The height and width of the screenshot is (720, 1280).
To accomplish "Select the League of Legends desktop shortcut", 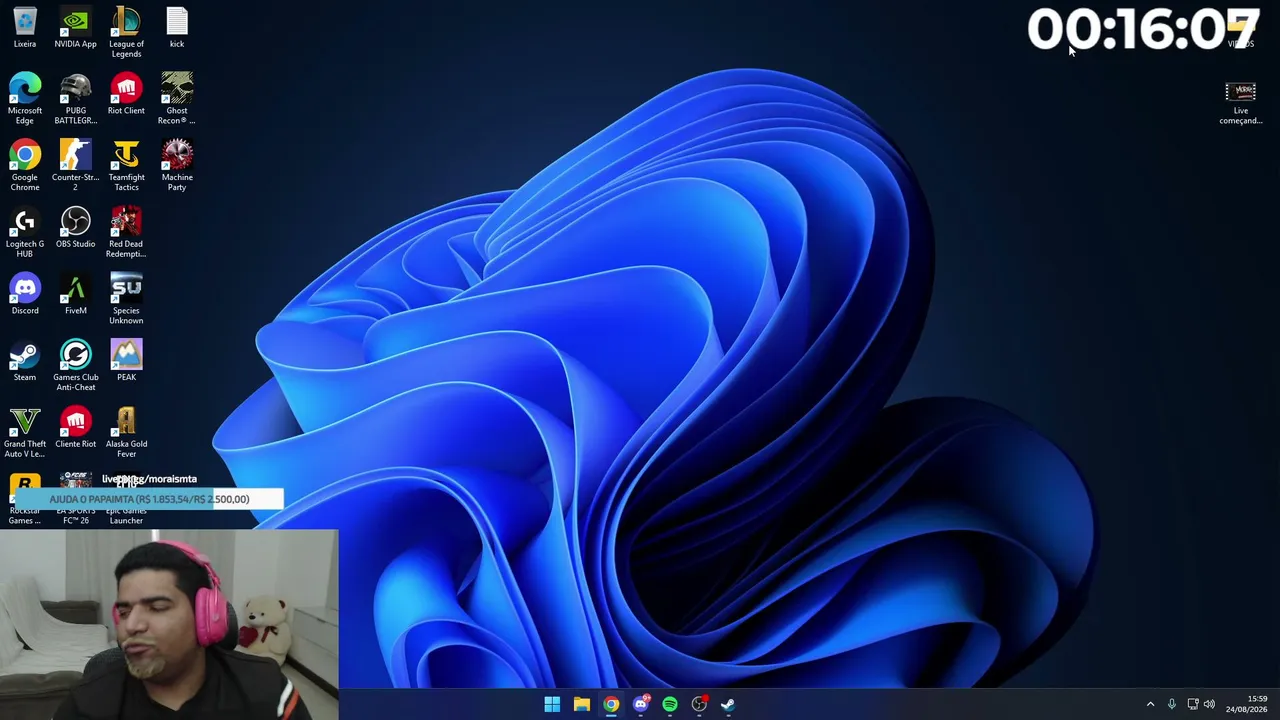I will pos(126,32).
